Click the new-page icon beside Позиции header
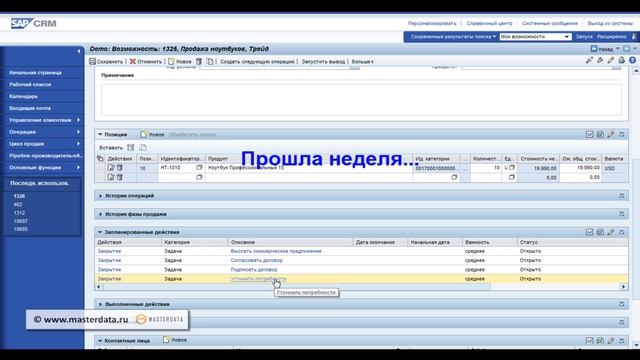640x360 pixels. 143,134
